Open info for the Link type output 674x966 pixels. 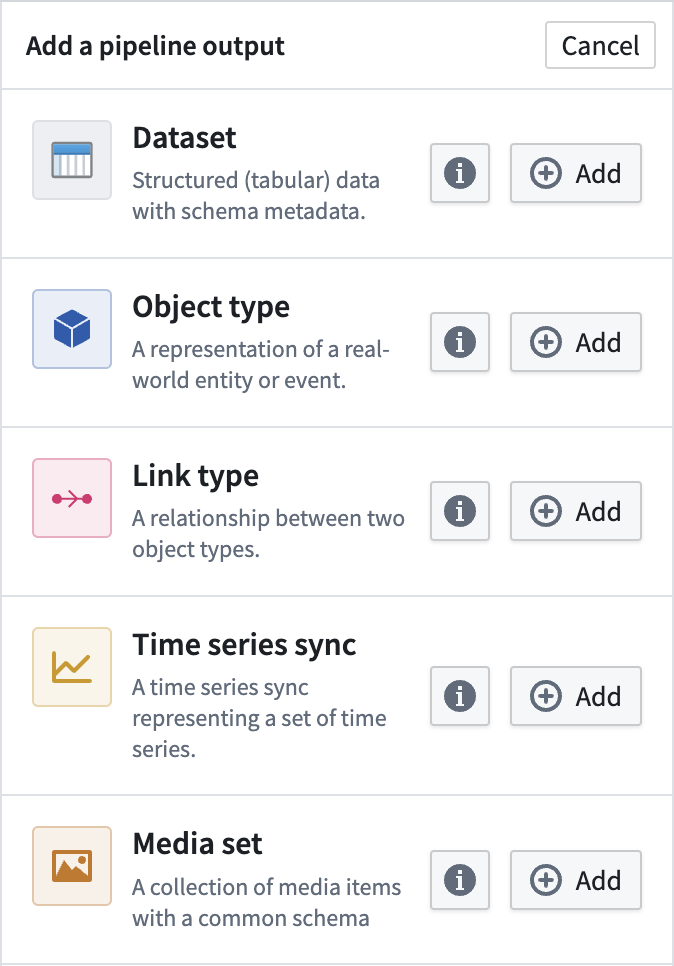tap(459, 511)
